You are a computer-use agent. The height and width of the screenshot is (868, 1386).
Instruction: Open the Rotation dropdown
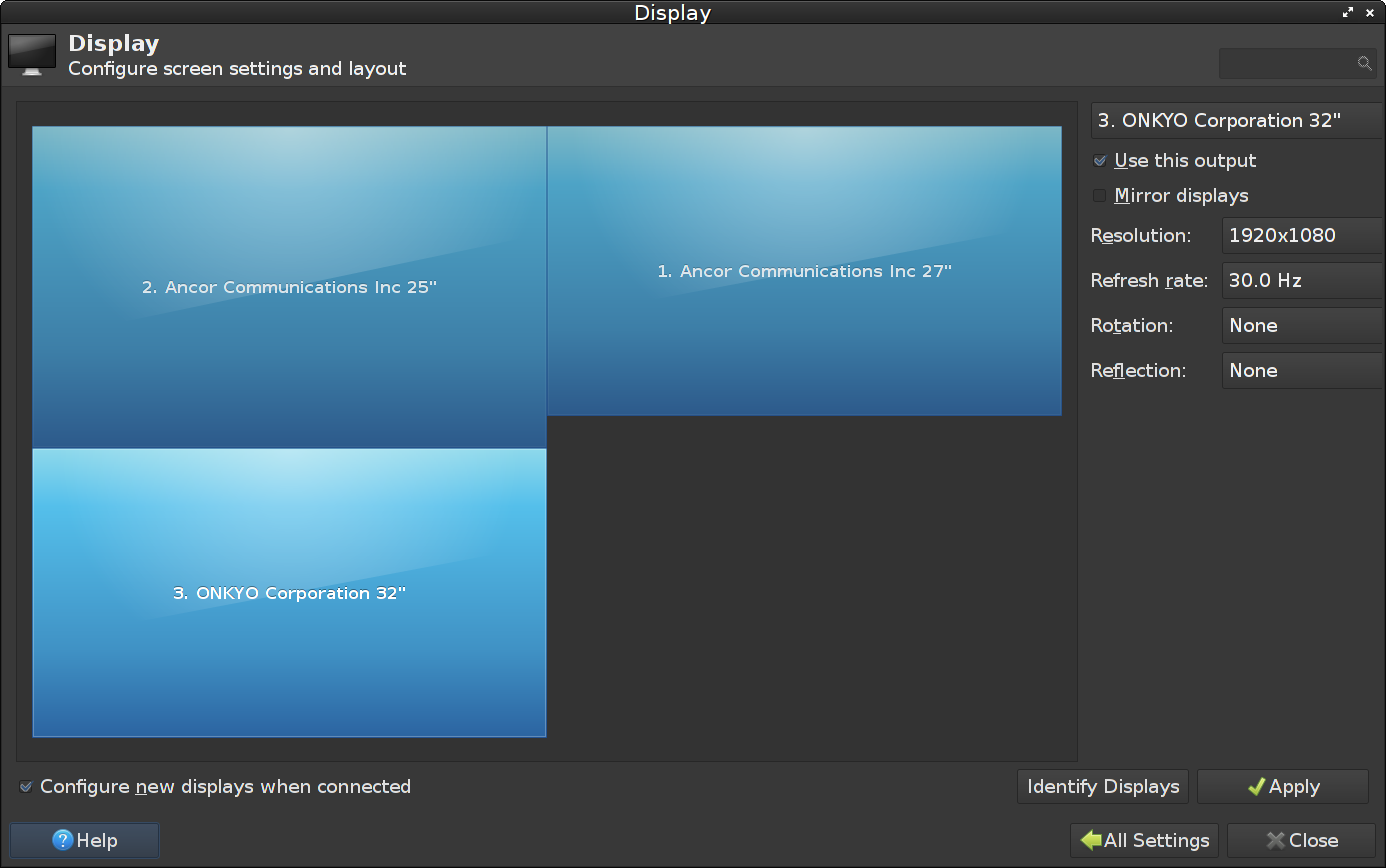click(x=1302, y=326)
